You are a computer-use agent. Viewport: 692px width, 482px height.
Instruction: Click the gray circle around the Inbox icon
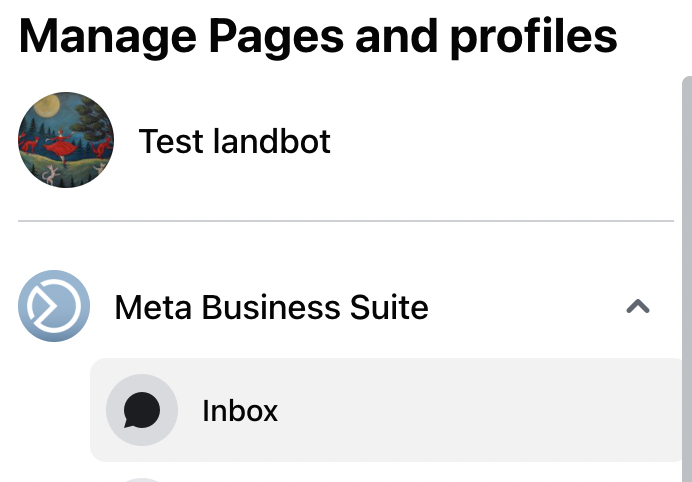(142, 410)
